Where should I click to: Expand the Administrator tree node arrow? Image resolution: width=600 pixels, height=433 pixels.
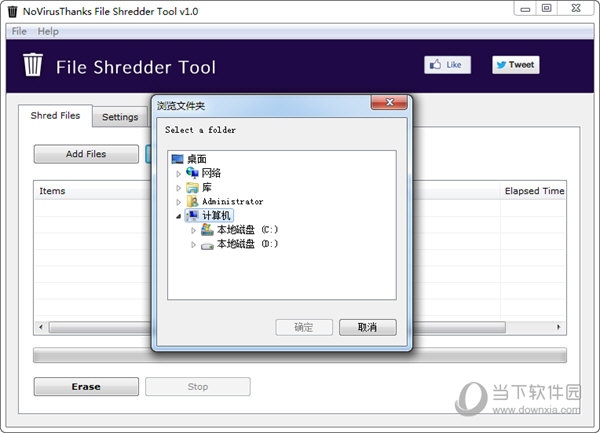click(x=179, y=202)
